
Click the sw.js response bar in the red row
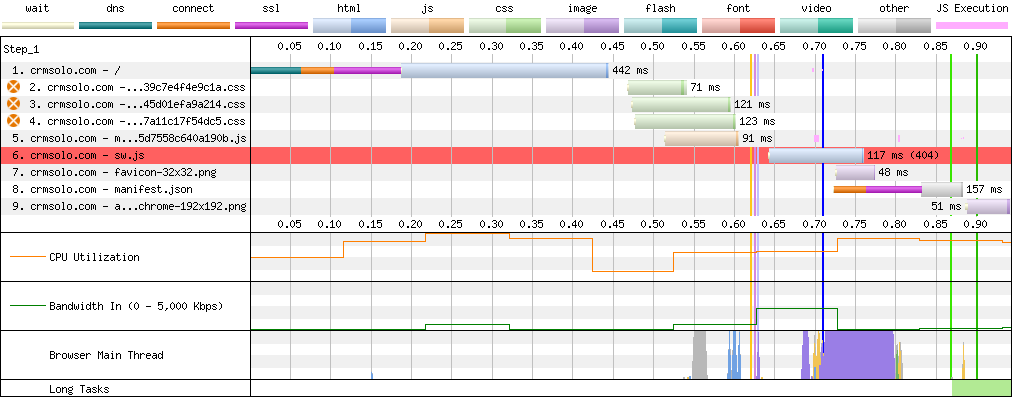point(816,156)
